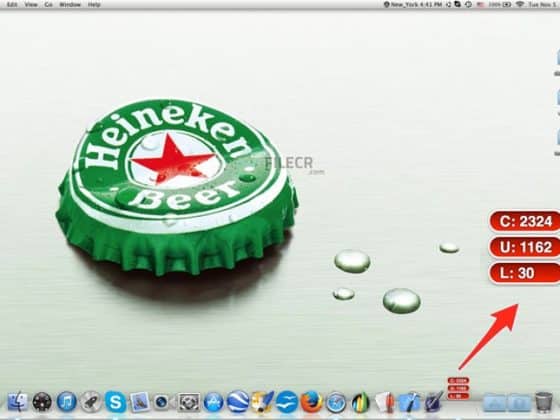Click the red 'C: 2324' counter badge
The height and width of the screenshot is (420, 560).
pyautogui.click(x=525, y=222)
